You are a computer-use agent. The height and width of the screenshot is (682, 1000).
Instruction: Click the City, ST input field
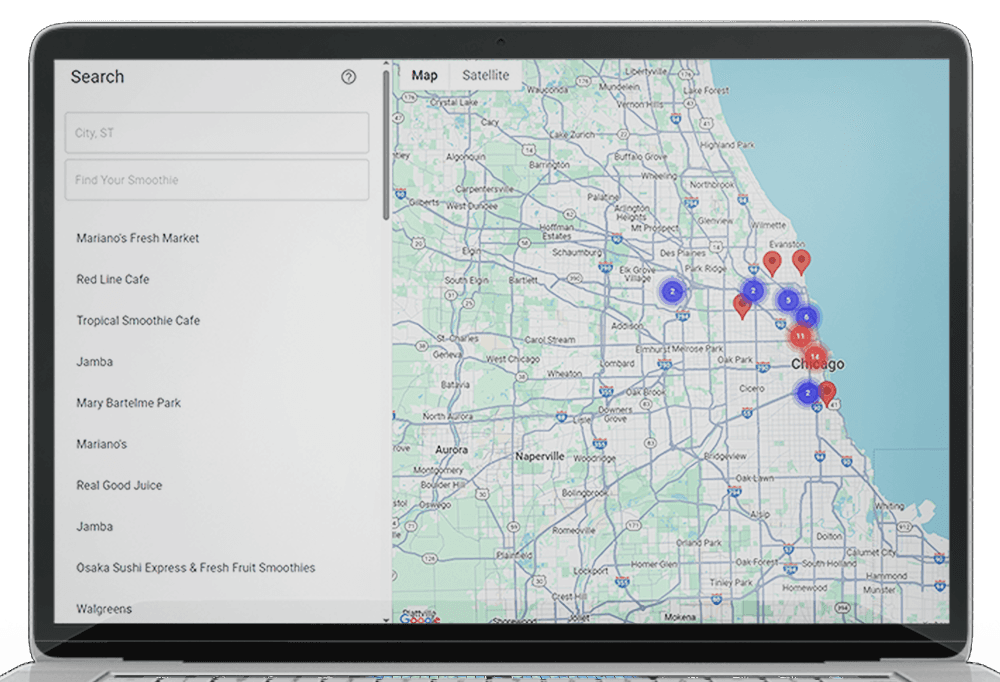coord(217,133)
